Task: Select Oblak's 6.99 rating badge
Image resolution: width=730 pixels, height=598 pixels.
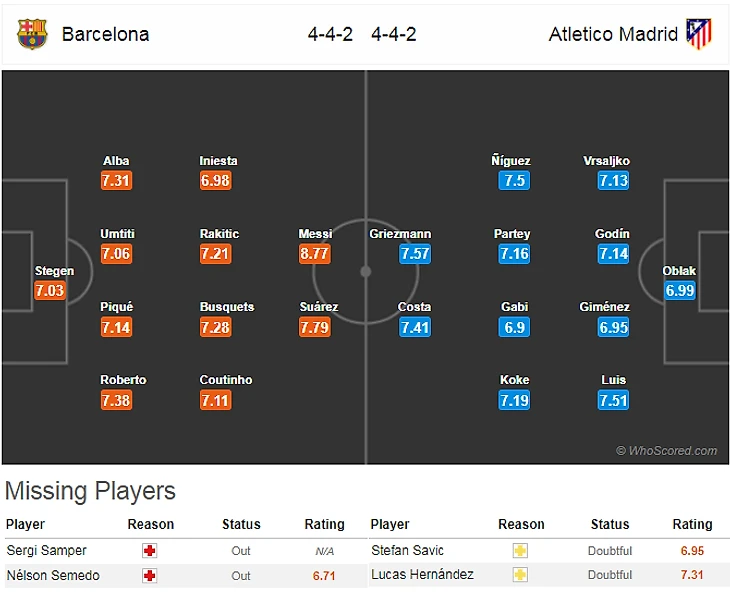Action: click(x=679, y=291)
